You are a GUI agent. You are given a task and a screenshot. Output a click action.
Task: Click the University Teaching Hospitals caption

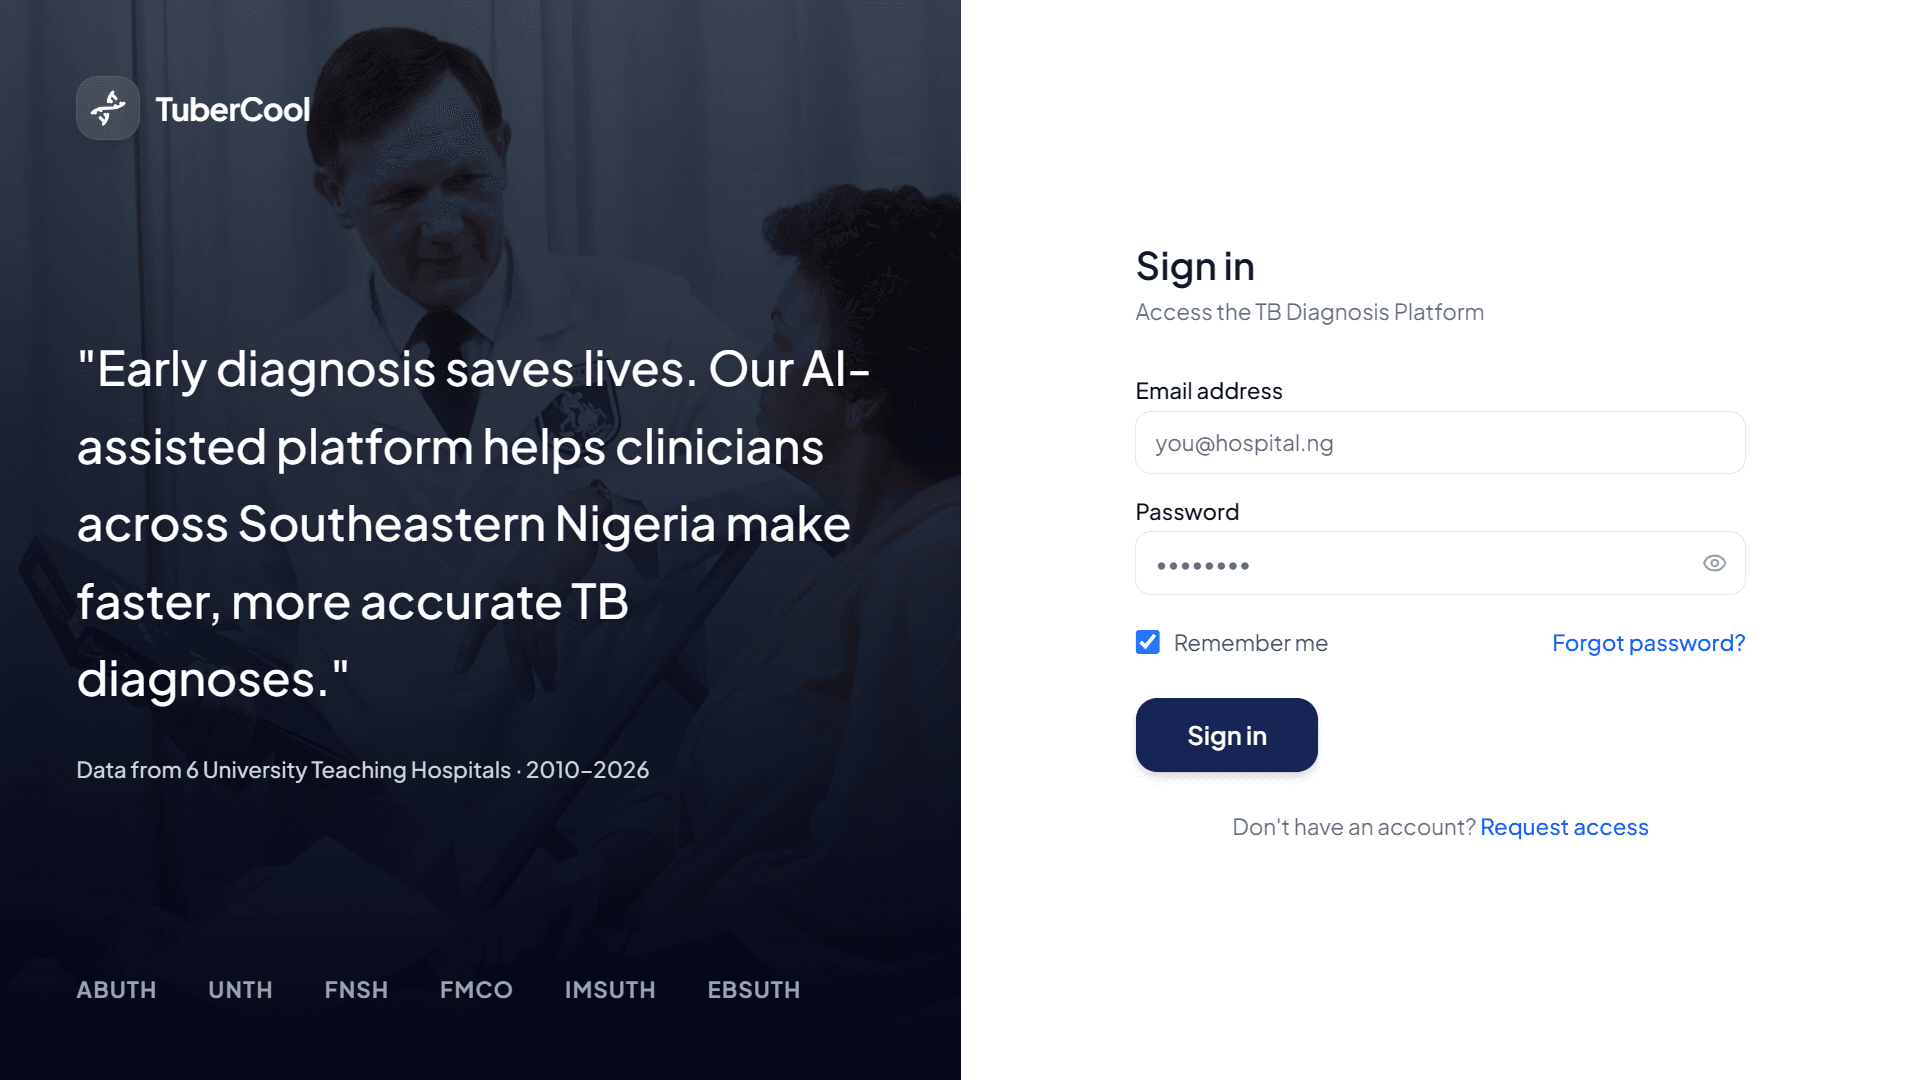coord(362,770)
